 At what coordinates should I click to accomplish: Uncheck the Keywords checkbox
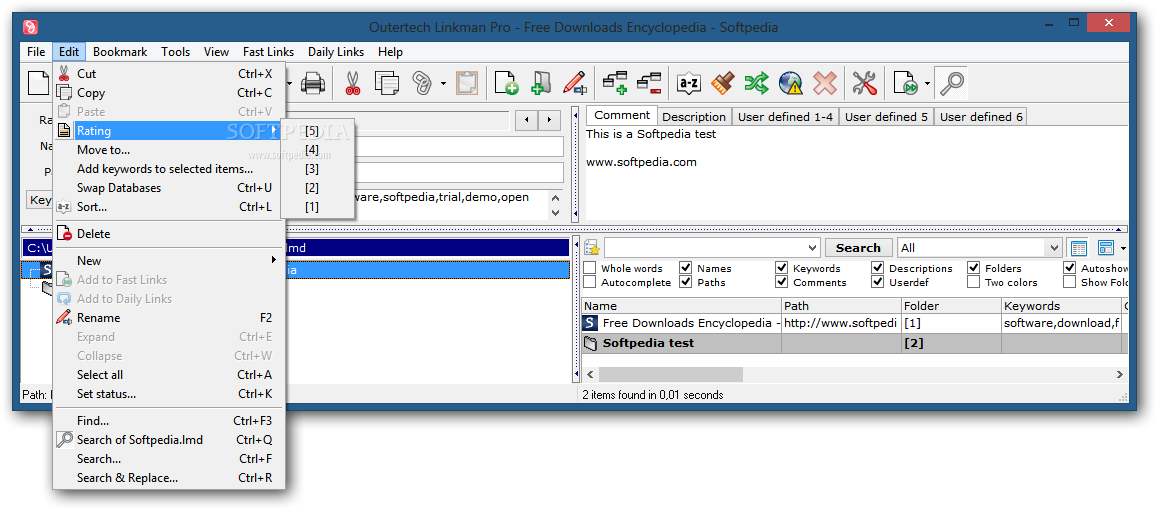(x=781, y=268)
